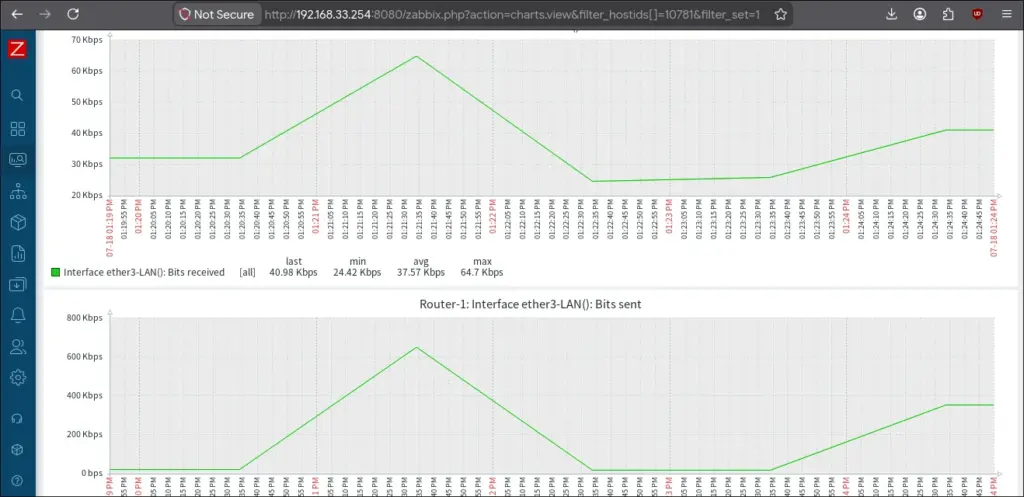Open the search magnifier in Zabbix sidebar

18,95
